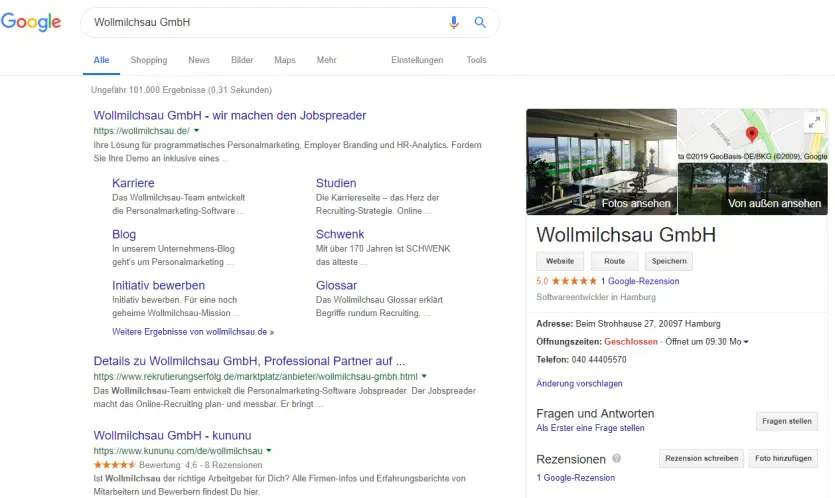Click the Google logo
Viewport: 835px width, 498px height.
click(31, 22)
